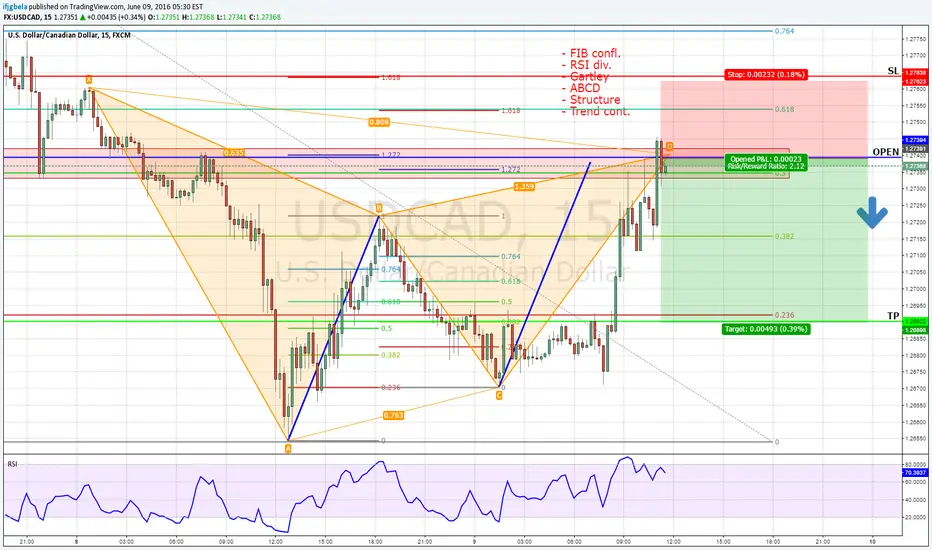Click the '- Structure' note line

591,100
